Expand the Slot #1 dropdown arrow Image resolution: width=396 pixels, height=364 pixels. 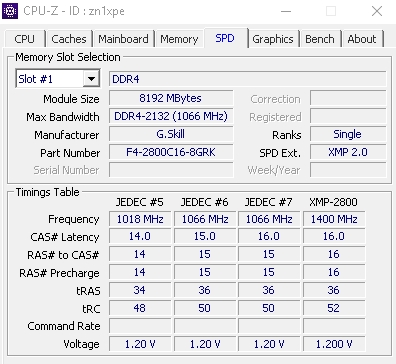tap(91, 79)
